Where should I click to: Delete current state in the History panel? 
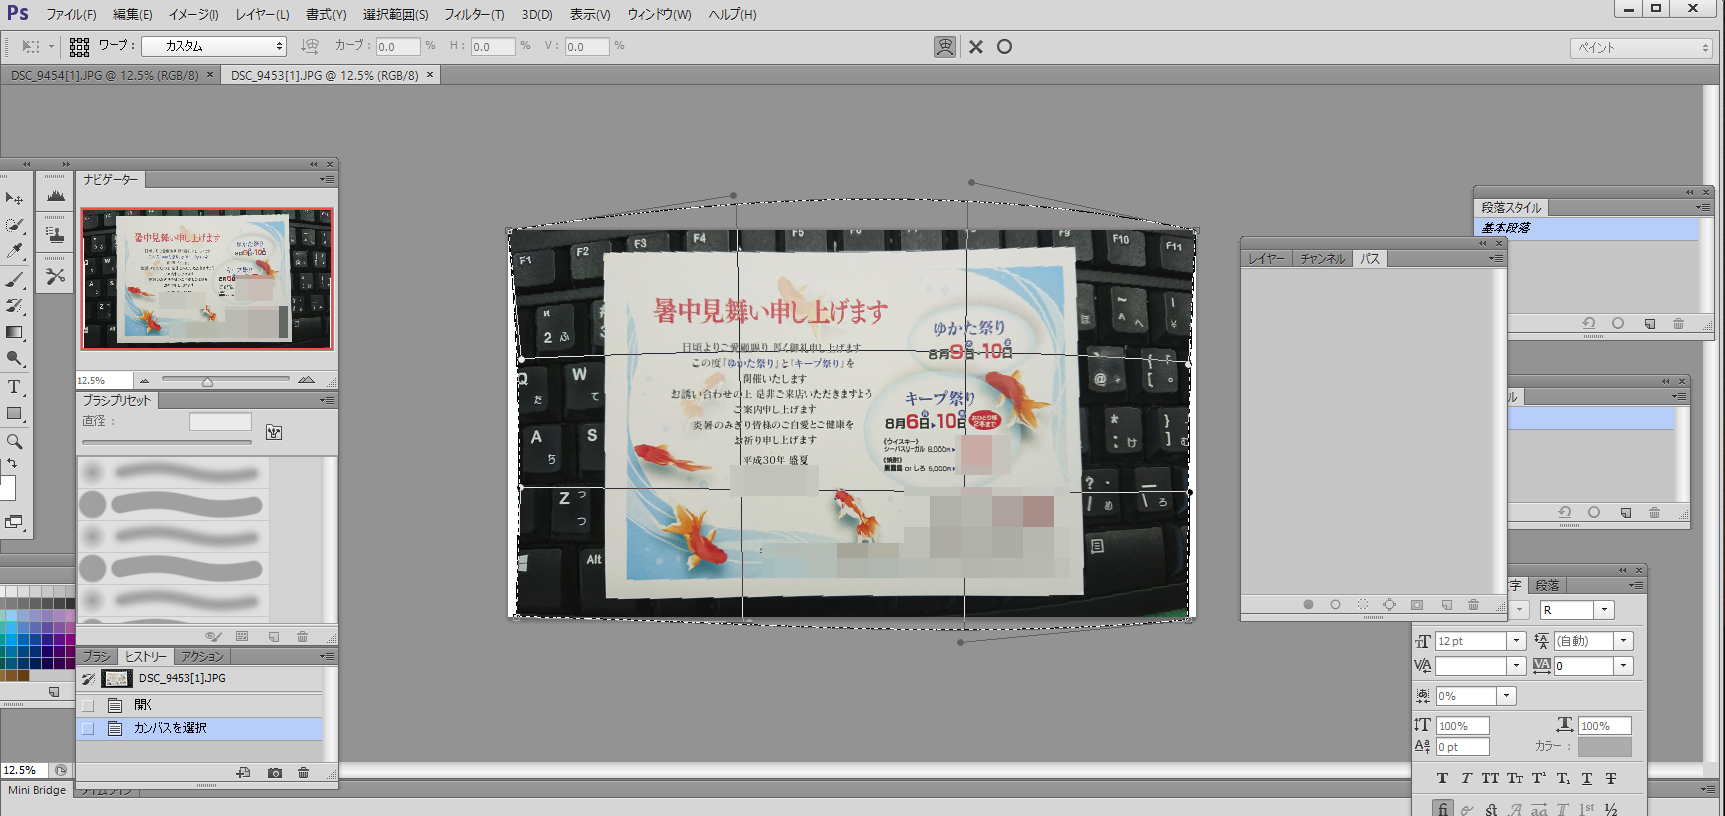coord(304,773)
